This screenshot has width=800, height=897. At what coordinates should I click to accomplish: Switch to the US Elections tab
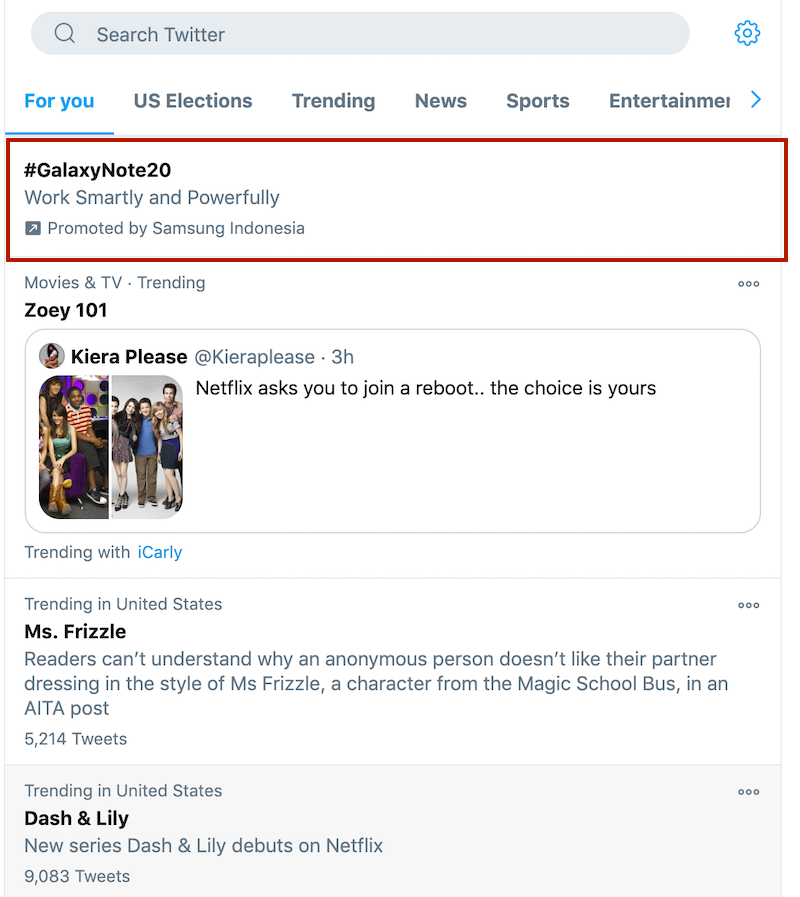(193, 101)
